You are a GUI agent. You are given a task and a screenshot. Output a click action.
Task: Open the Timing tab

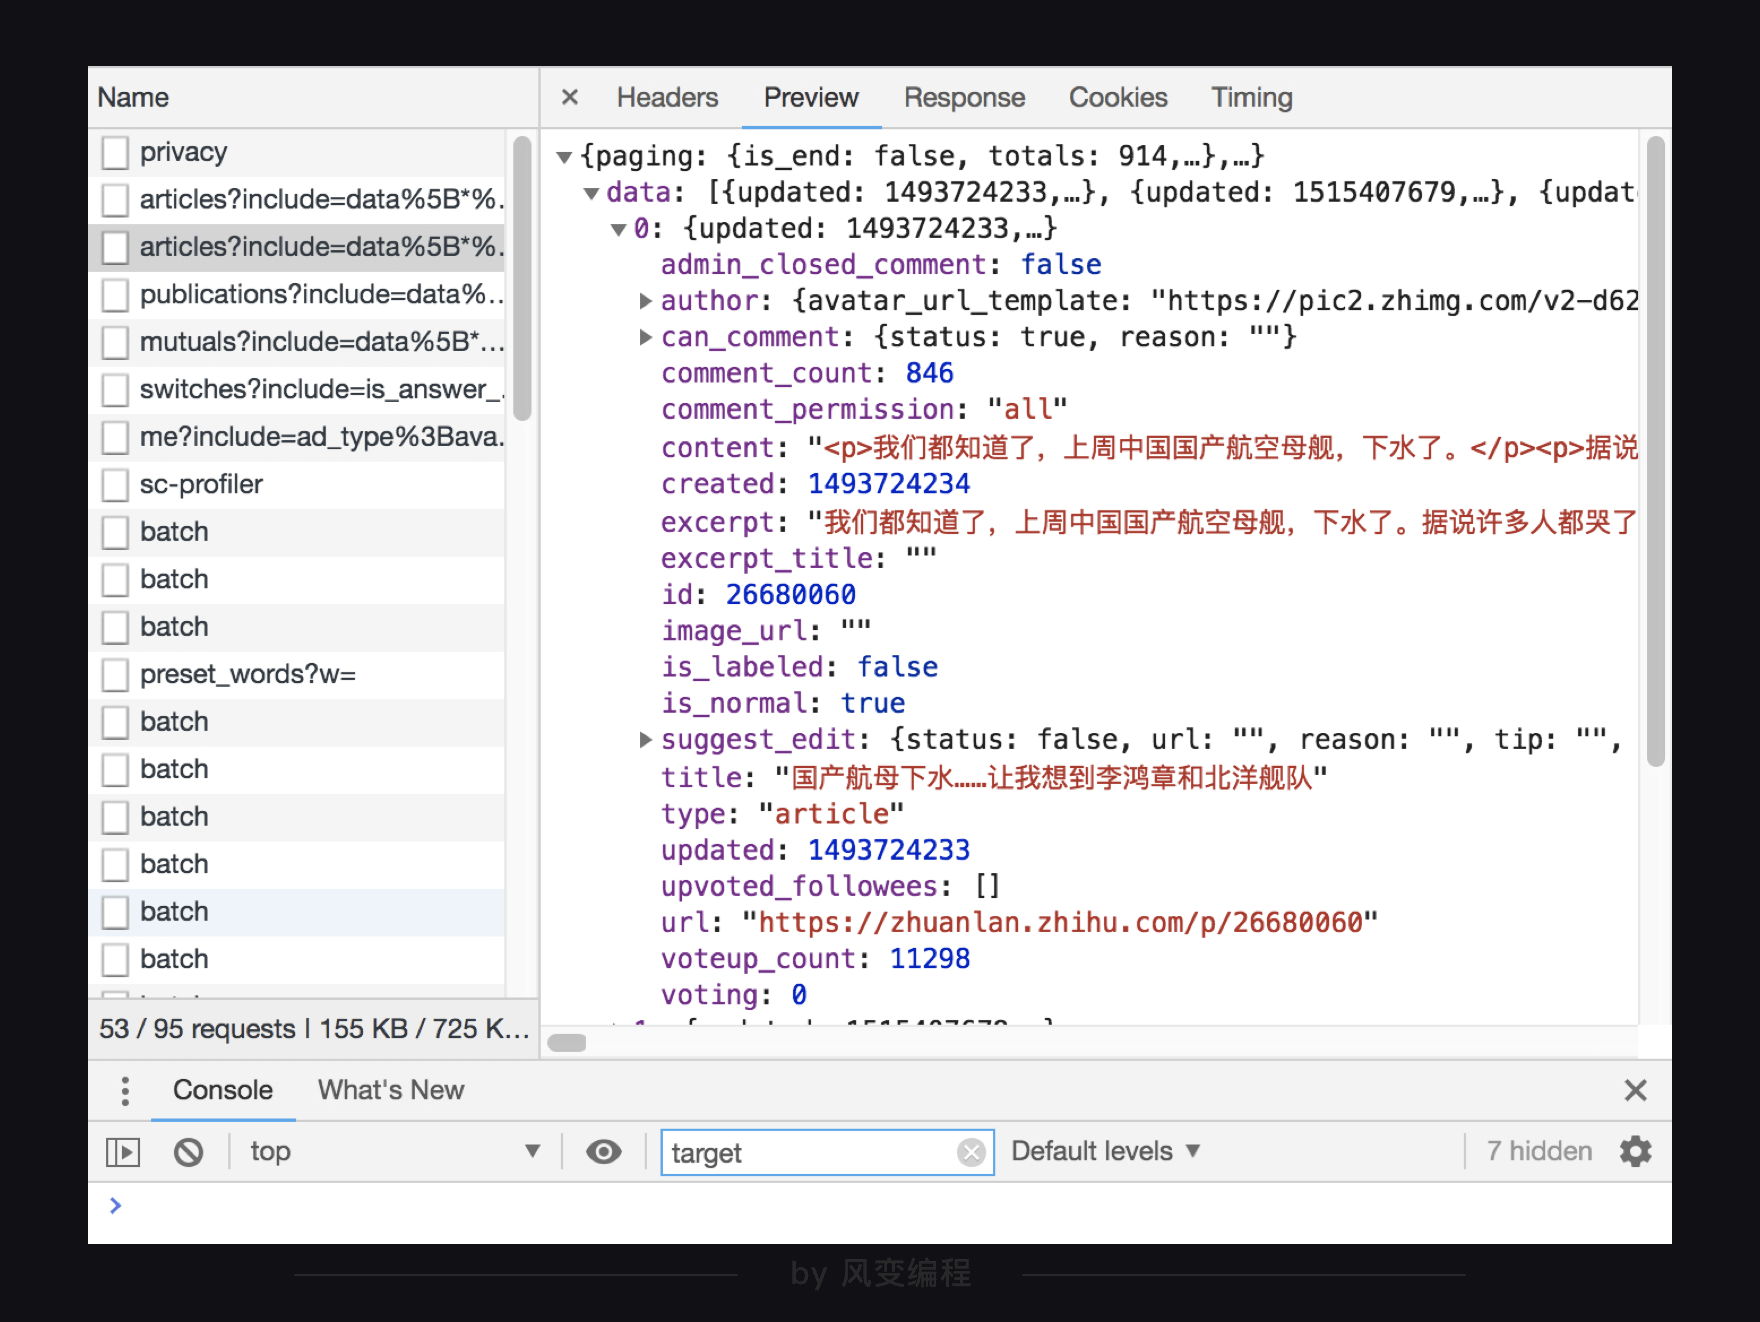[x=1252, y=97]
